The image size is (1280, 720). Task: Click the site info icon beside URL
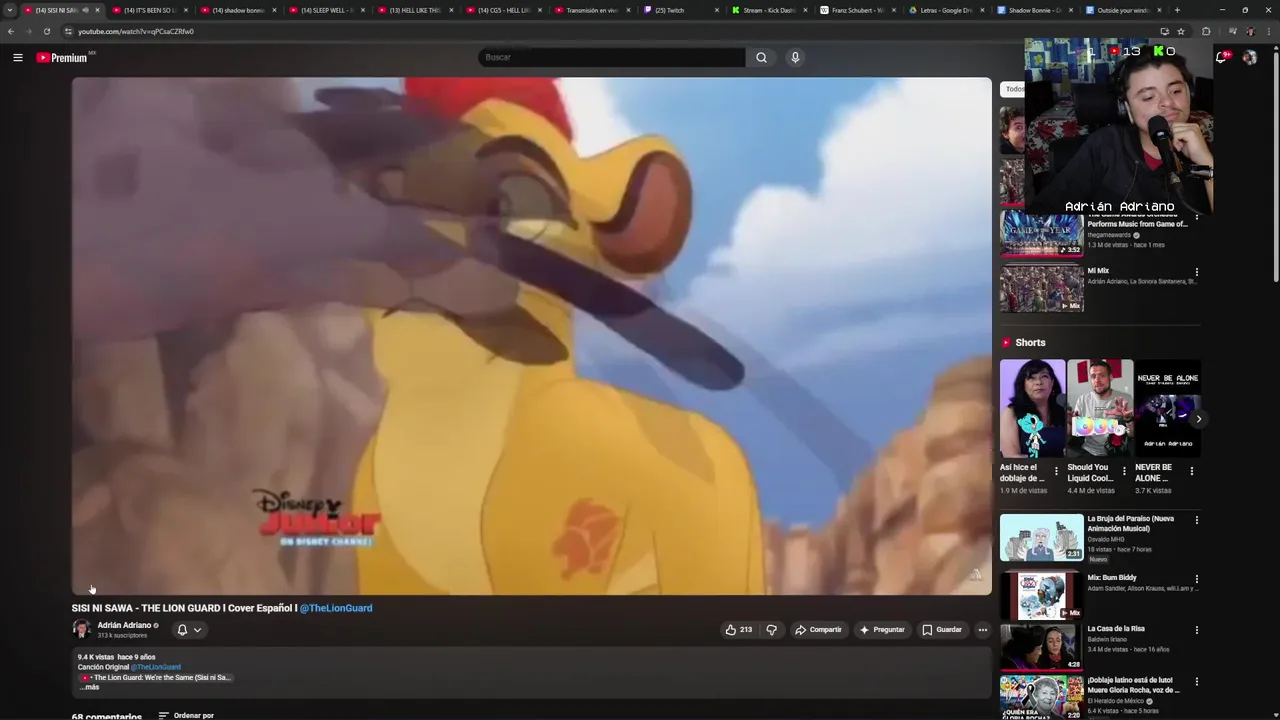[x=68, y=31]
